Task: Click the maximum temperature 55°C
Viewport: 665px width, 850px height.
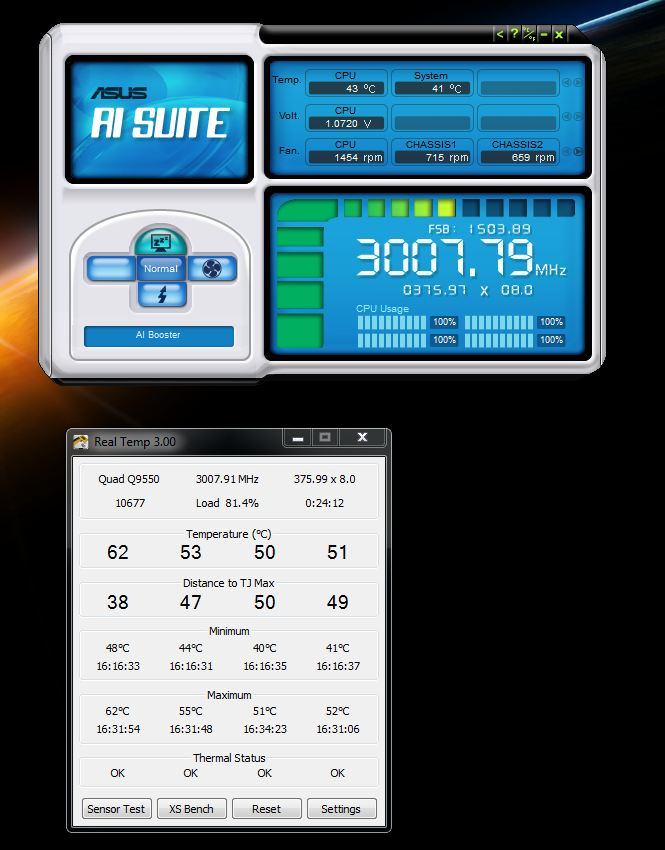Action: coord(191,711)
